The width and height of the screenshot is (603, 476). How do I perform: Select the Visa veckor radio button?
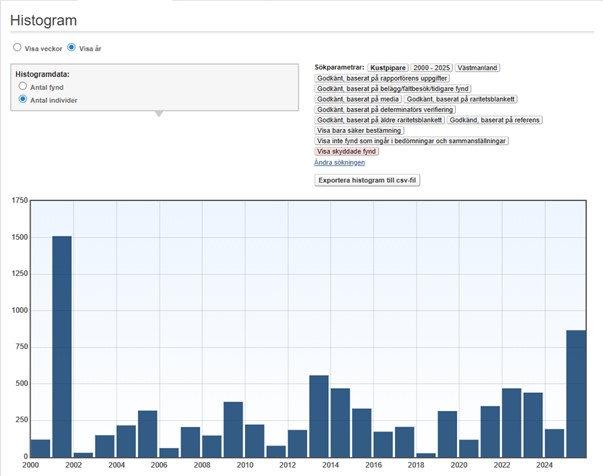(x=17, y=47)
